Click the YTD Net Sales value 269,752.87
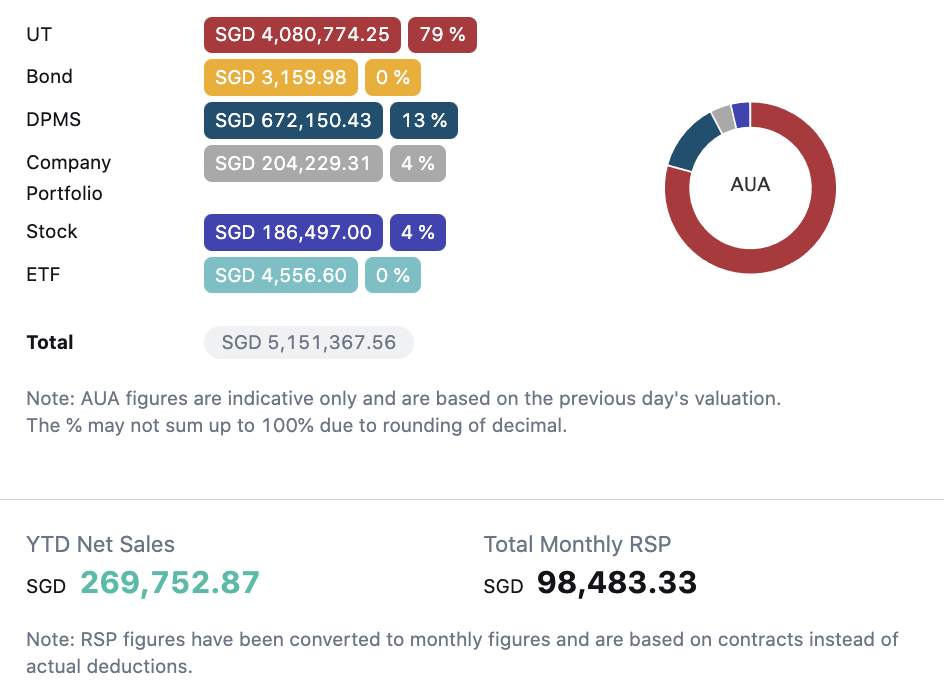 click(170, 583)
